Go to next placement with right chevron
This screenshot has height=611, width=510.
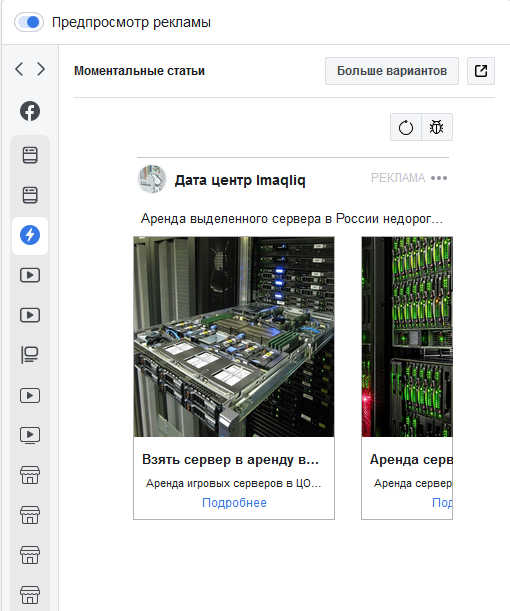(41, 69)
